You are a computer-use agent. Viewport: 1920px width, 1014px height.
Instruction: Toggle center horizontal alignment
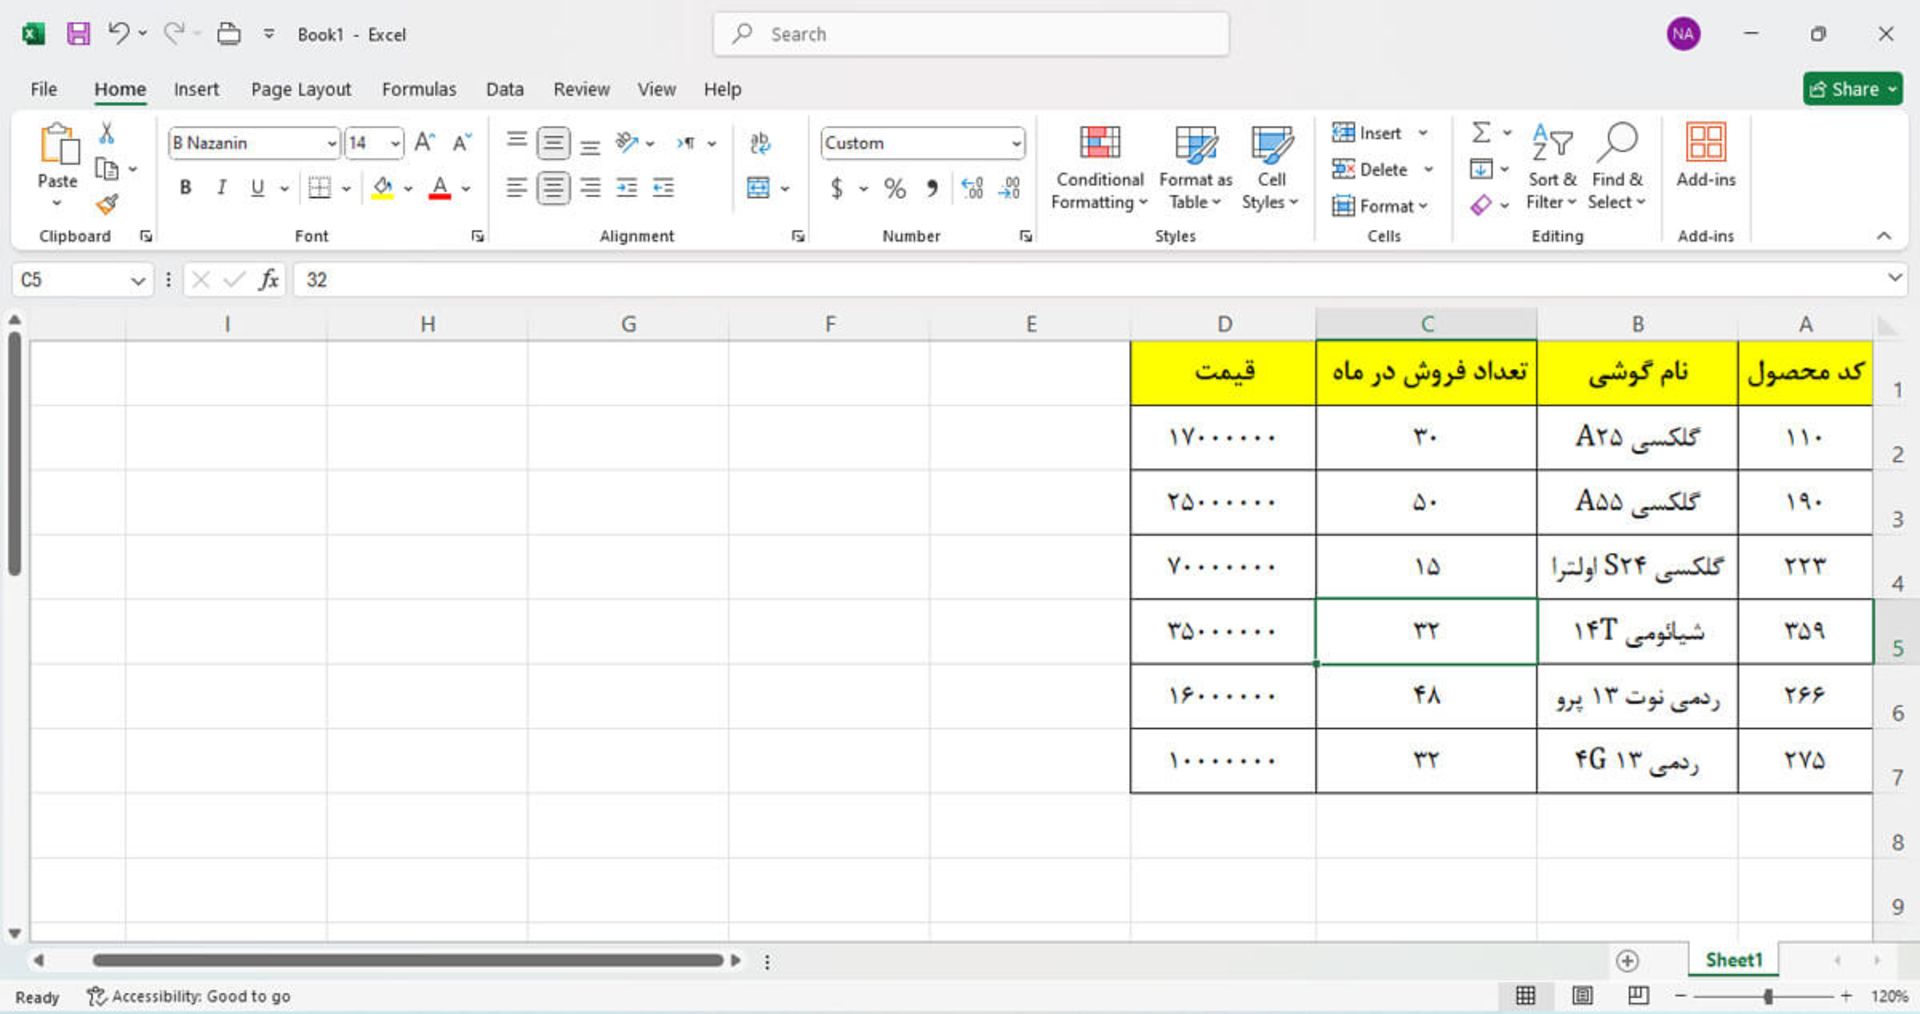point(553,188)
